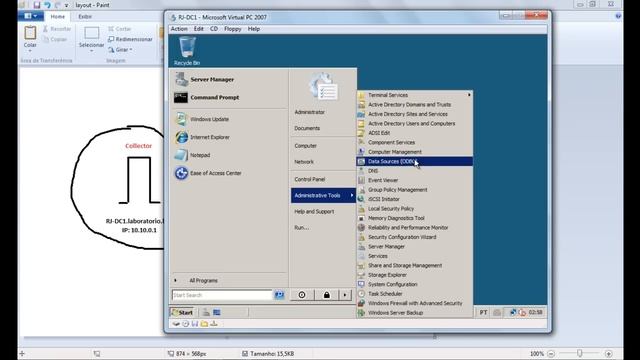The width and height of the screenshot is (640, 360).
Task: Open Share and Storage Management
Action: (x=415, y=265)
